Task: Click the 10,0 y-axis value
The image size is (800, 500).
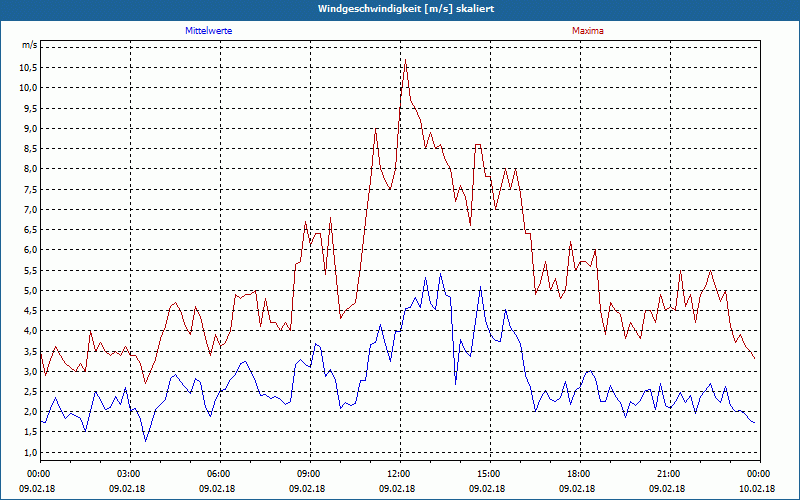Action: tap(28, 88)
